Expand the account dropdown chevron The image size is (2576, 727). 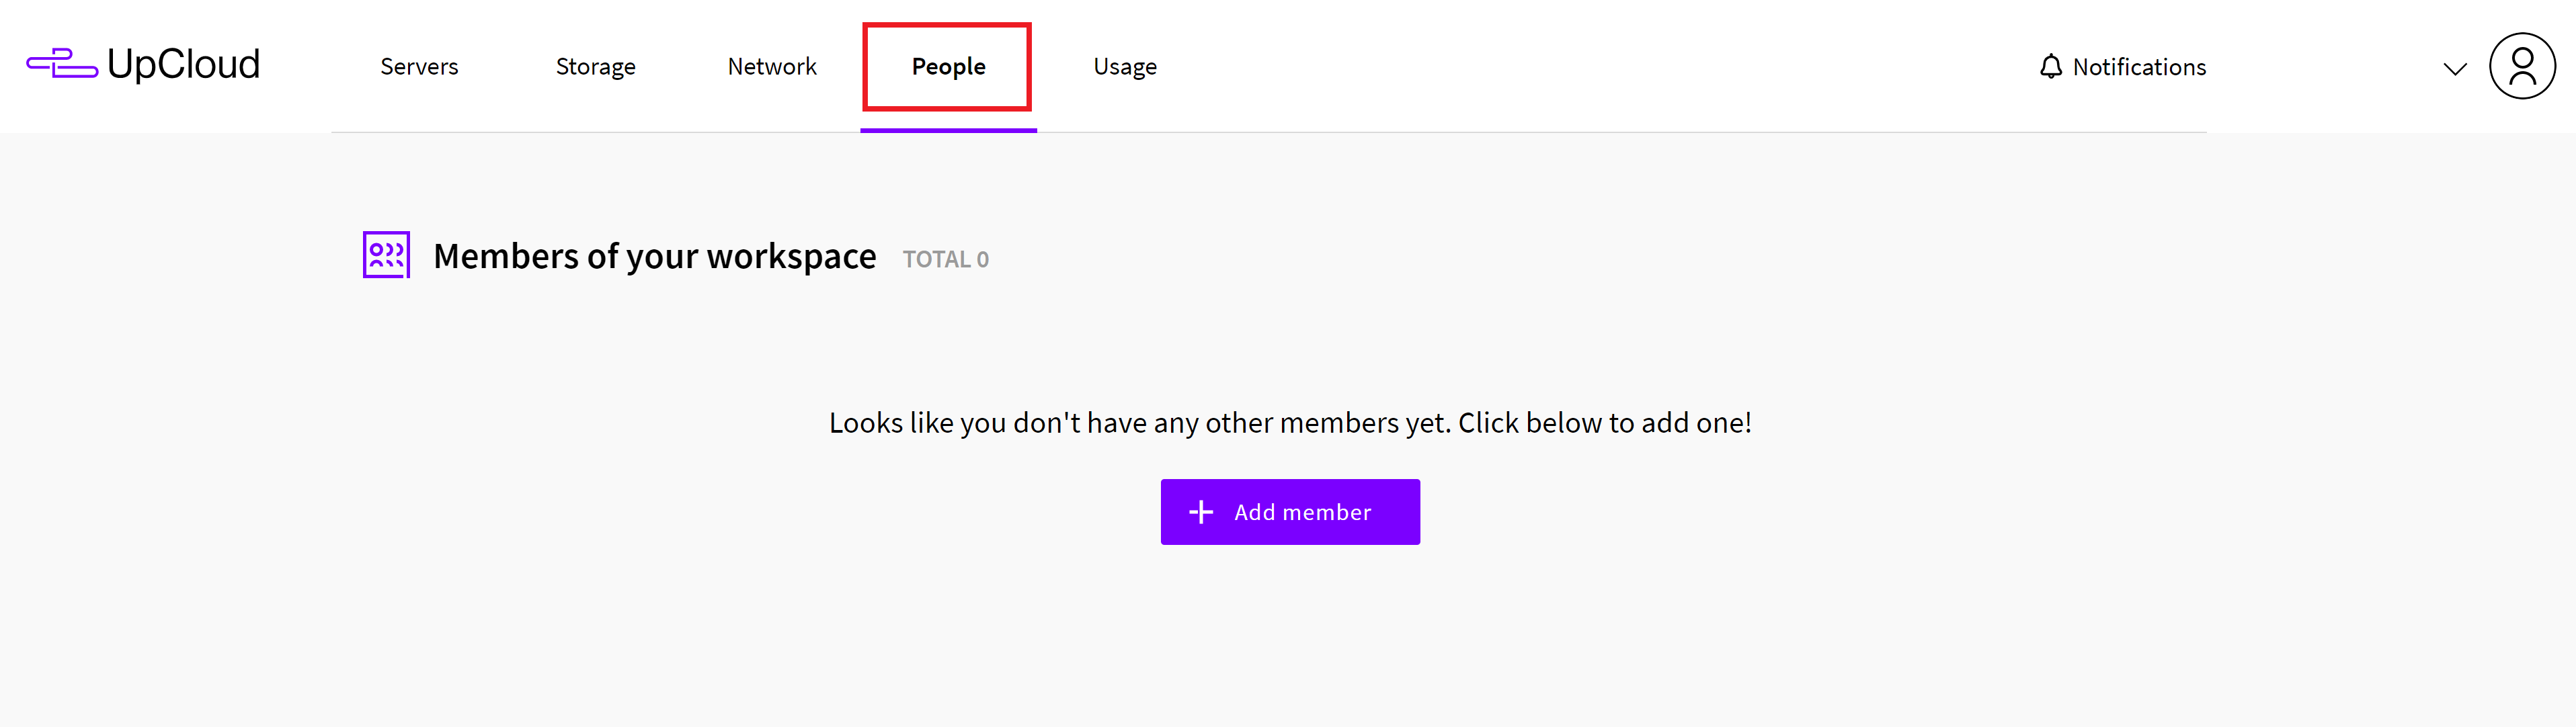pos(2454,69)
